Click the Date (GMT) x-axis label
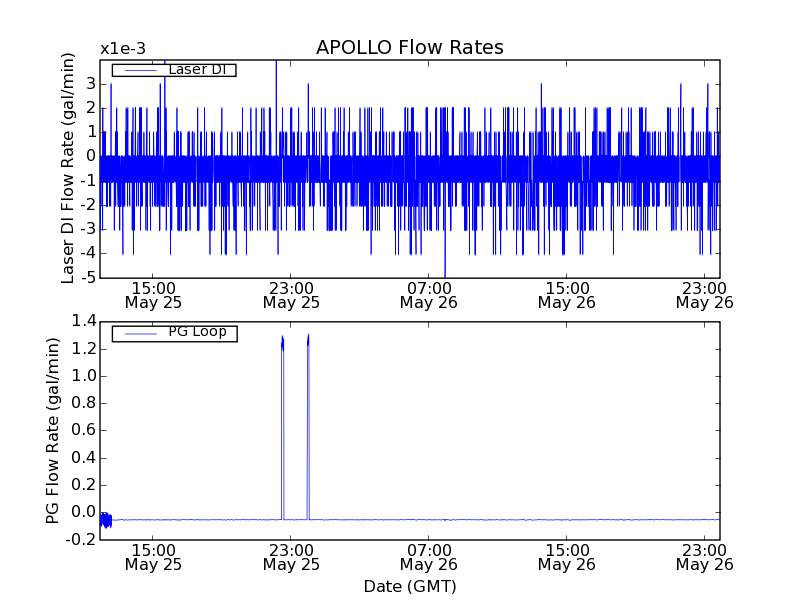The height and width of the screenshot is (600, 800). point(409,586)
